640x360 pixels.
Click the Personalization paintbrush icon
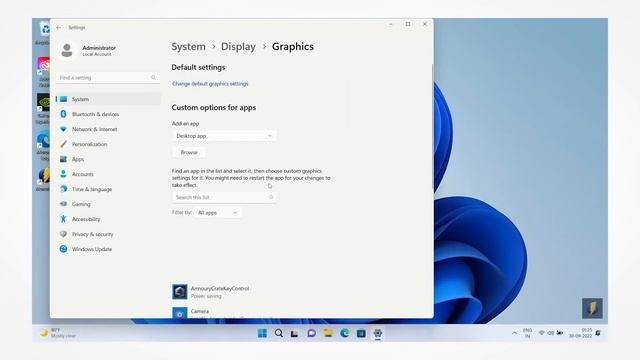[63, 144]
